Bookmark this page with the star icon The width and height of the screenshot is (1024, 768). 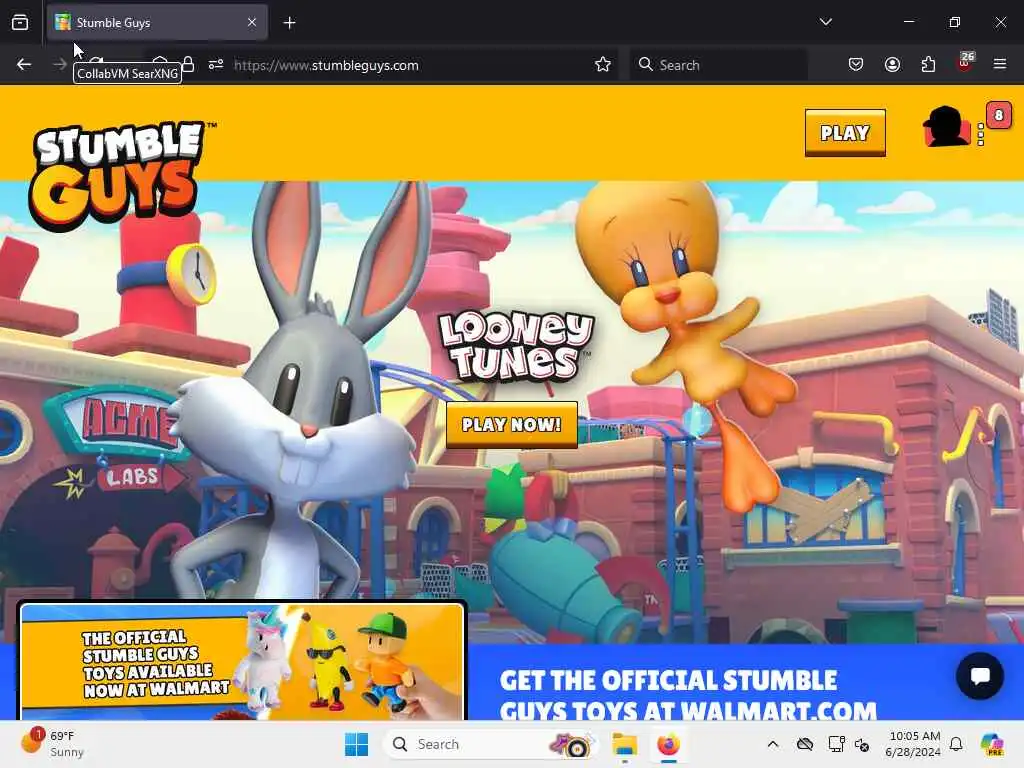[603, 64]
